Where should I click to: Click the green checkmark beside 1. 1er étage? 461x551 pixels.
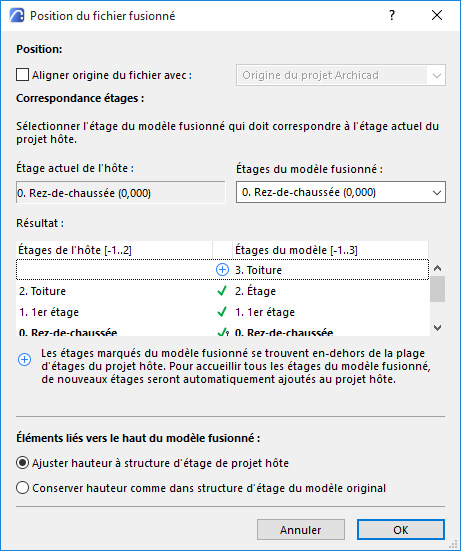click(x=222, y=312)
